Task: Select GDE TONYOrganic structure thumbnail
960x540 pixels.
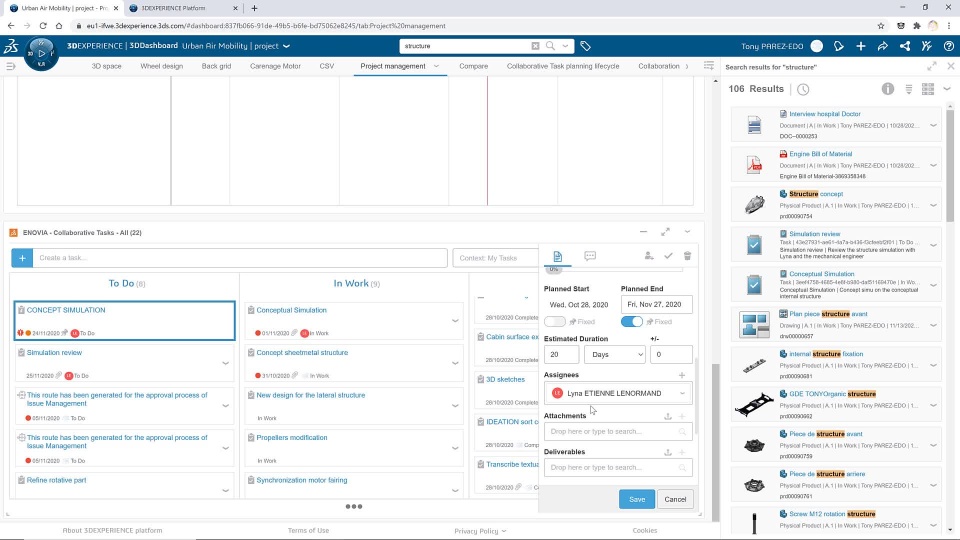Action: (754, 405)
